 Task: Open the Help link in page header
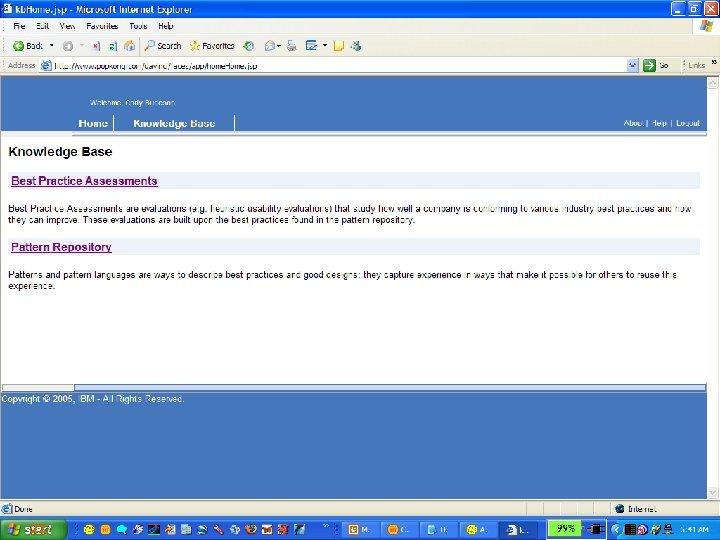[658, 123]
